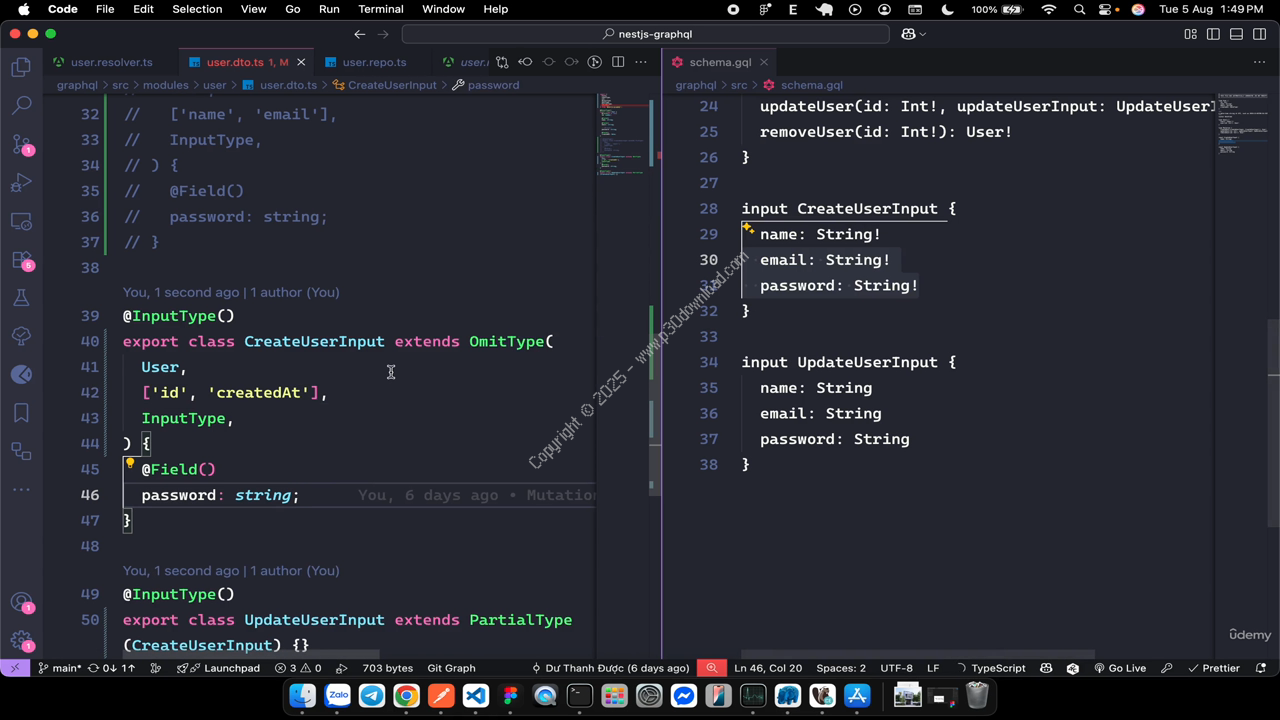Click the split editor right icon
The image size is (1280, 720).
[x=618, y=62]
